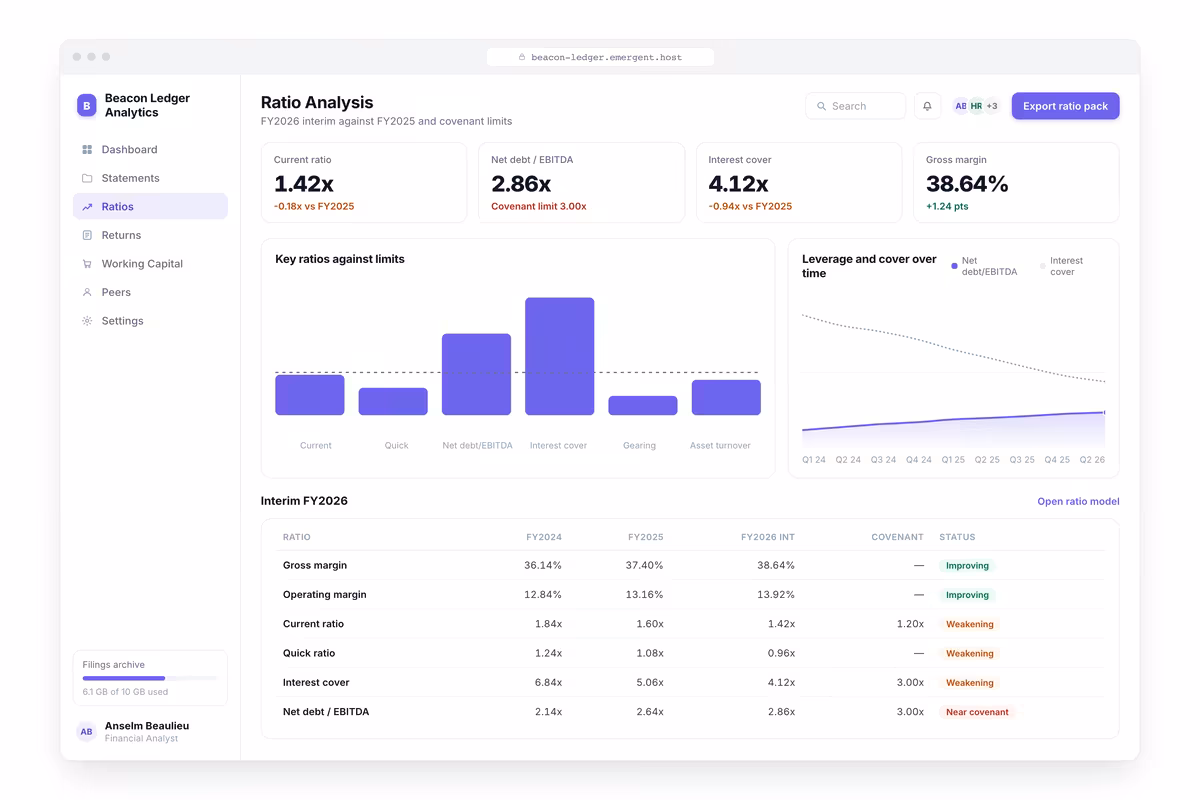This screenshot has height=800, width=1200.
Task: Click the search magnifier icon
Action: 822,106
